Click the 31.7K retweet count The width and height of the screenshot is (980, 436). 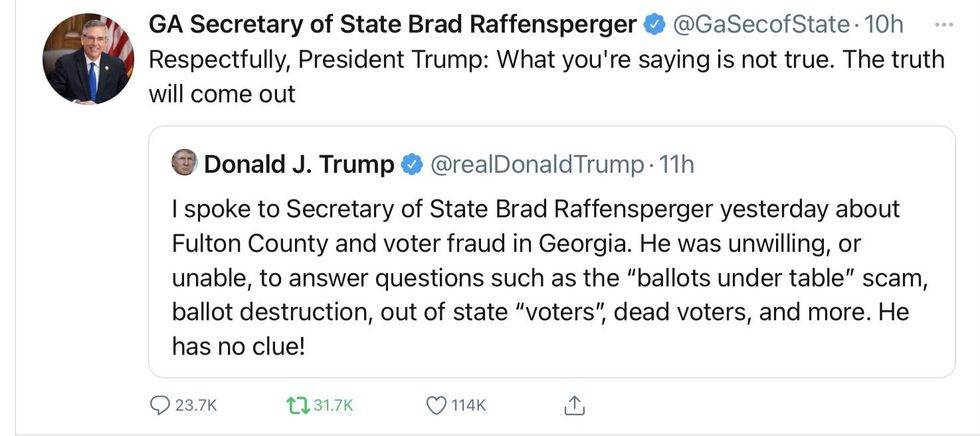point(334,405)
